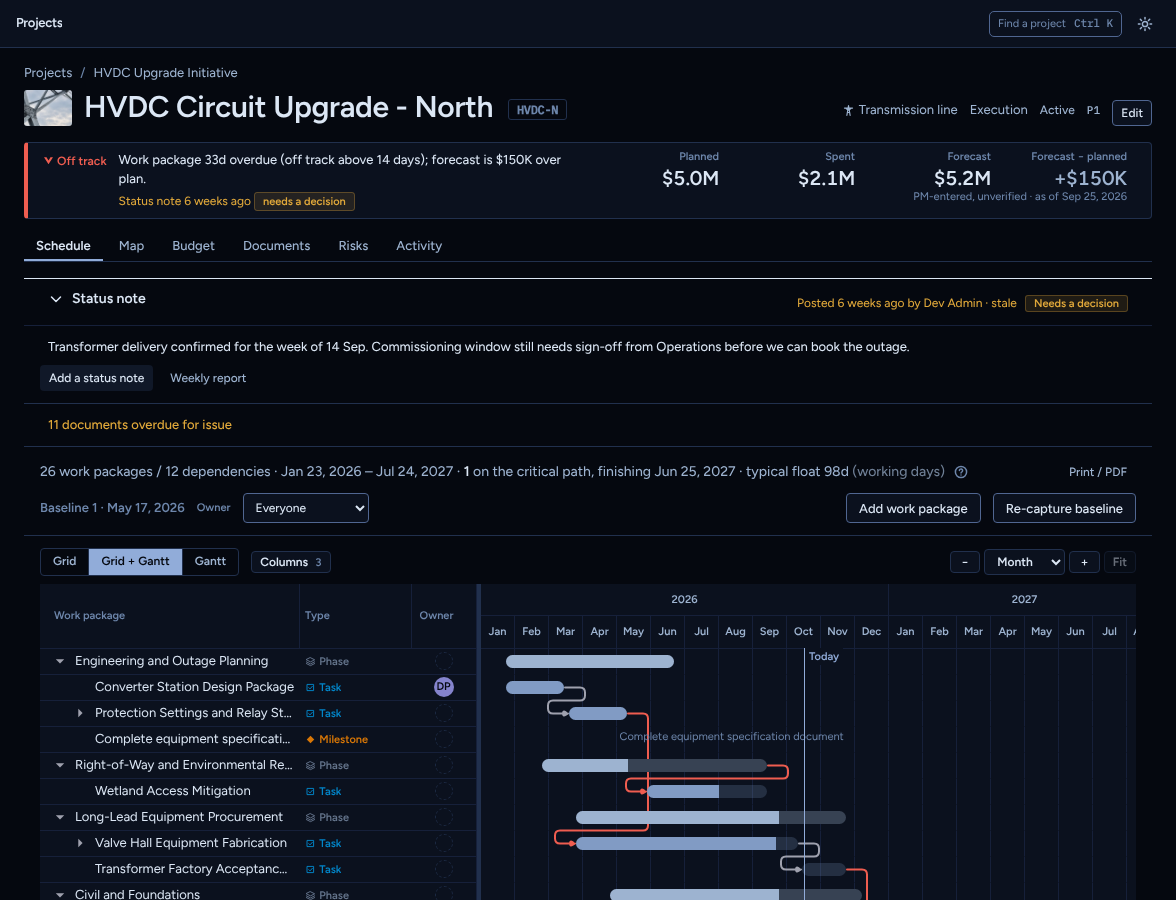Click the Phase icon for Long-Lead Equipment Procurement
1176x900 pixels.
[x=310, y=818]
